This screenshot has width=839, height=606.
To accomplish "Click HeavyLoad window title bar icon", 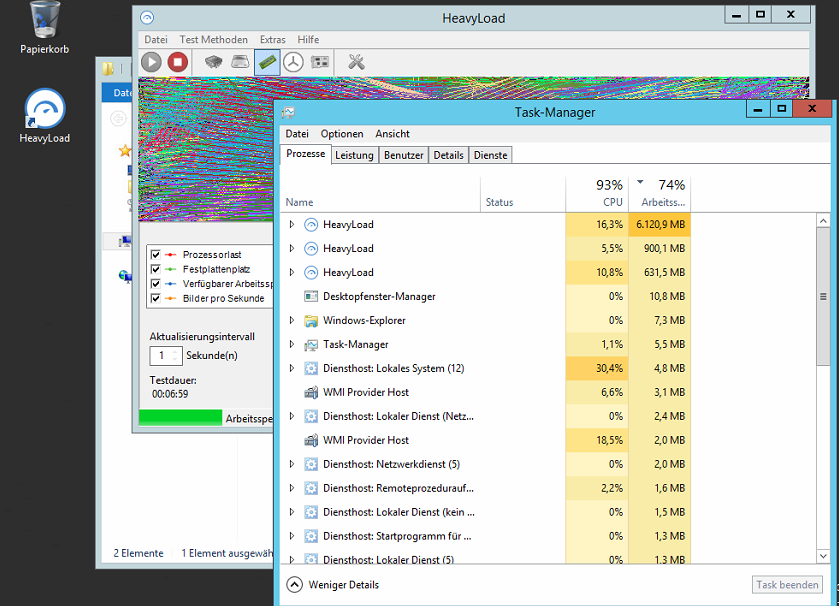I will pyautogui.click(x=147, y=18).
